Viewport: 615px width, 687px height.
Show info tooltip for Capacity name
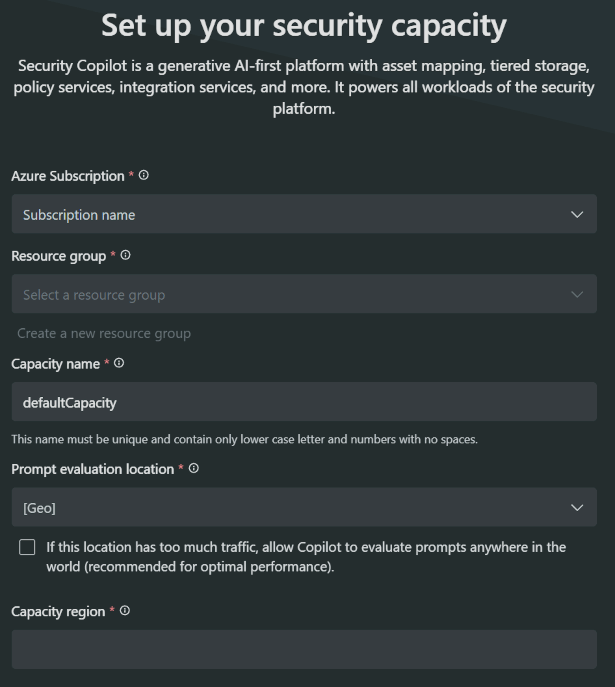[119, 363]
